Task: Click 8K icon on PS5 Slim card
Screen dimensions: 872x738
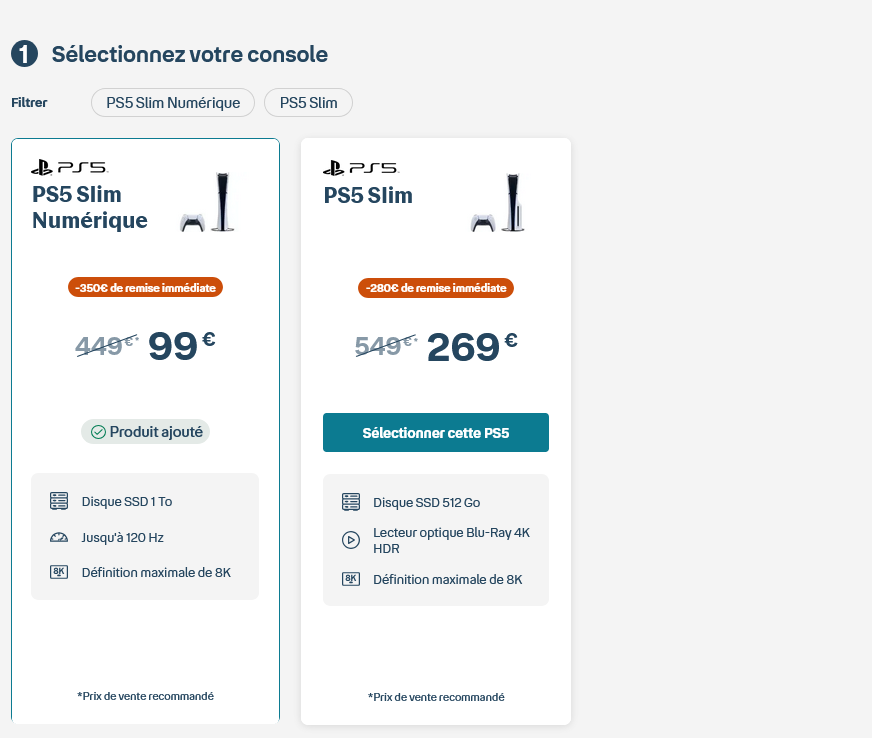Action: [350, 579]
